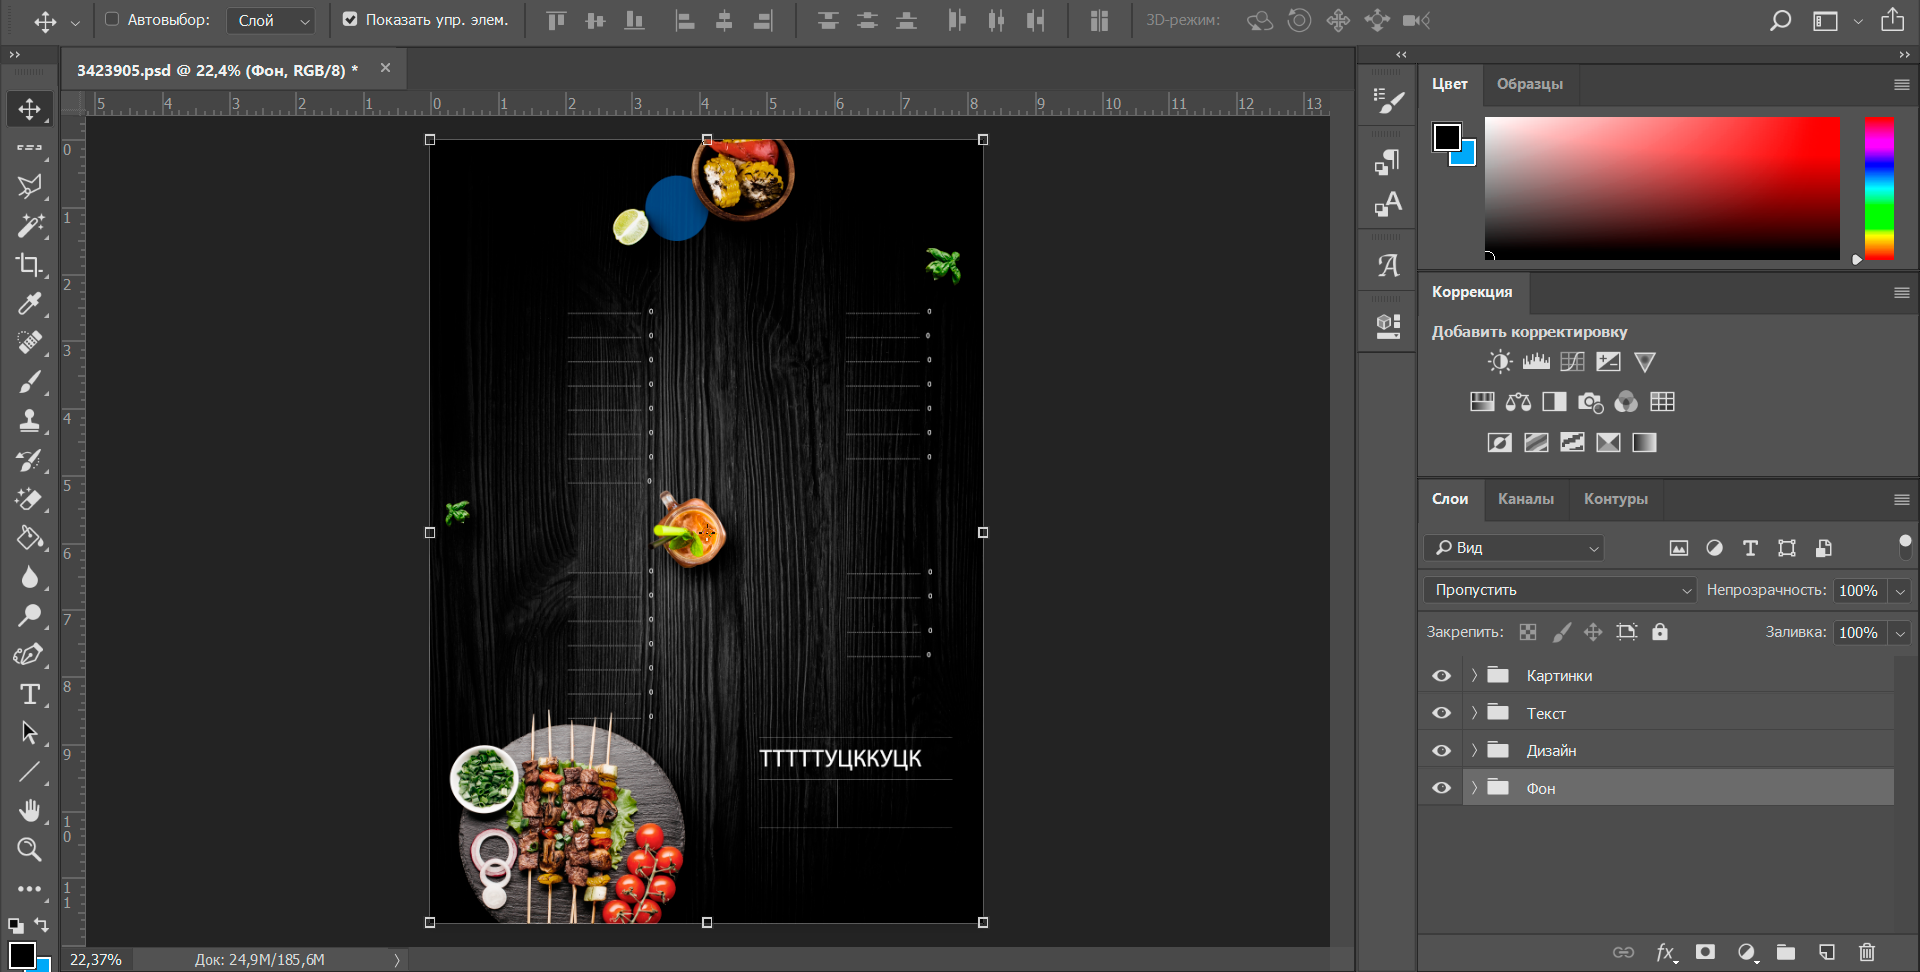Select the Eyedropper tool

pyautogui.click(x=29, y=304)
